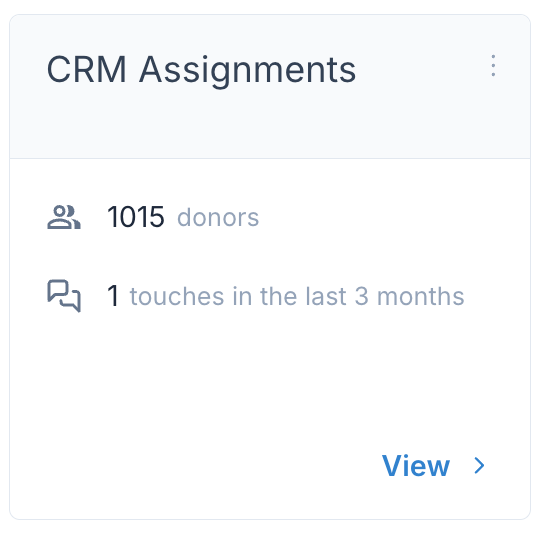Select the CRM Assignments title

click(201, 70)
